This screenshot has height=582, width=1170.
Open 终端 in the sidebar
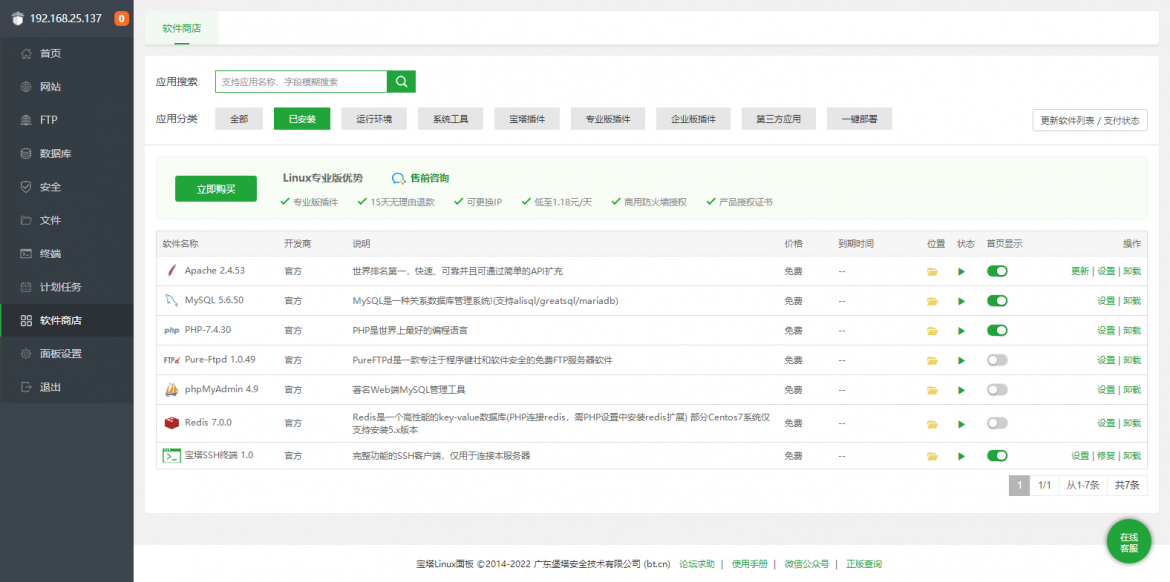[x=67, y=254]
